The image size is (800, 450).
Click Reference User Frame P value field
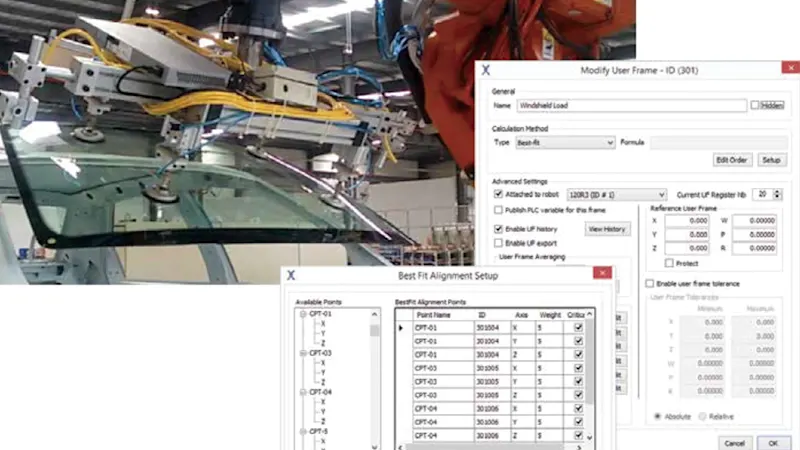pos(754,234)
